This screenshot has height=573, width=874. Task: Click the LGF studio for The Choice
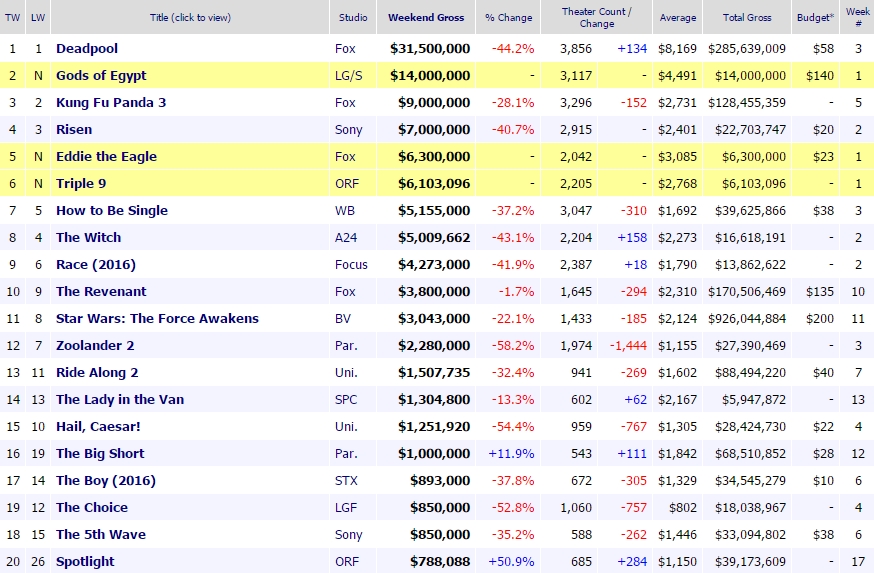[x=346, y=508]
